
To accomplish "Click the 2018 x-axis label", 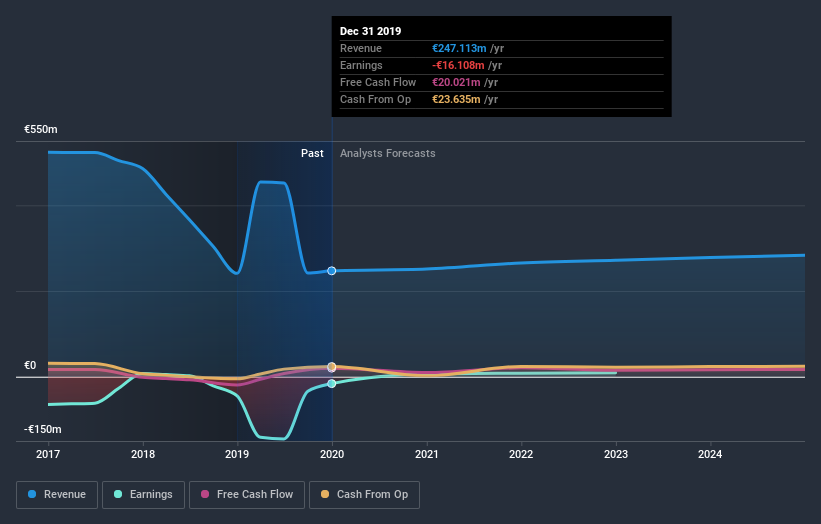I will click(143, 454).
